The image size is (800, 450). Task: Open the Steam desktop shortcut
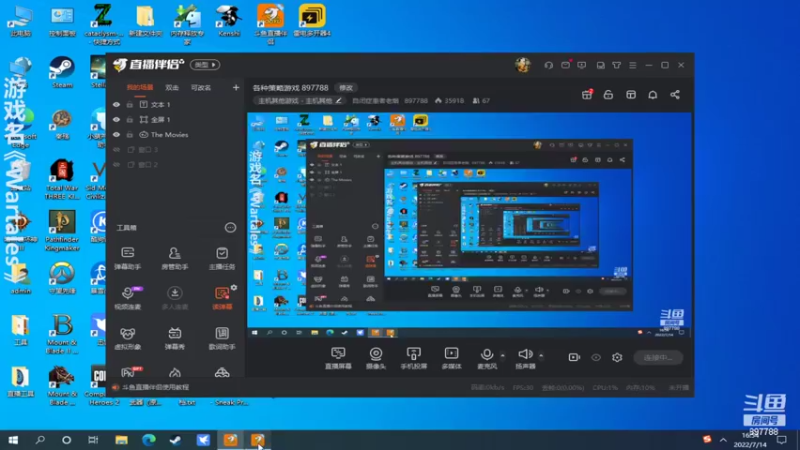tap(62, 72)
